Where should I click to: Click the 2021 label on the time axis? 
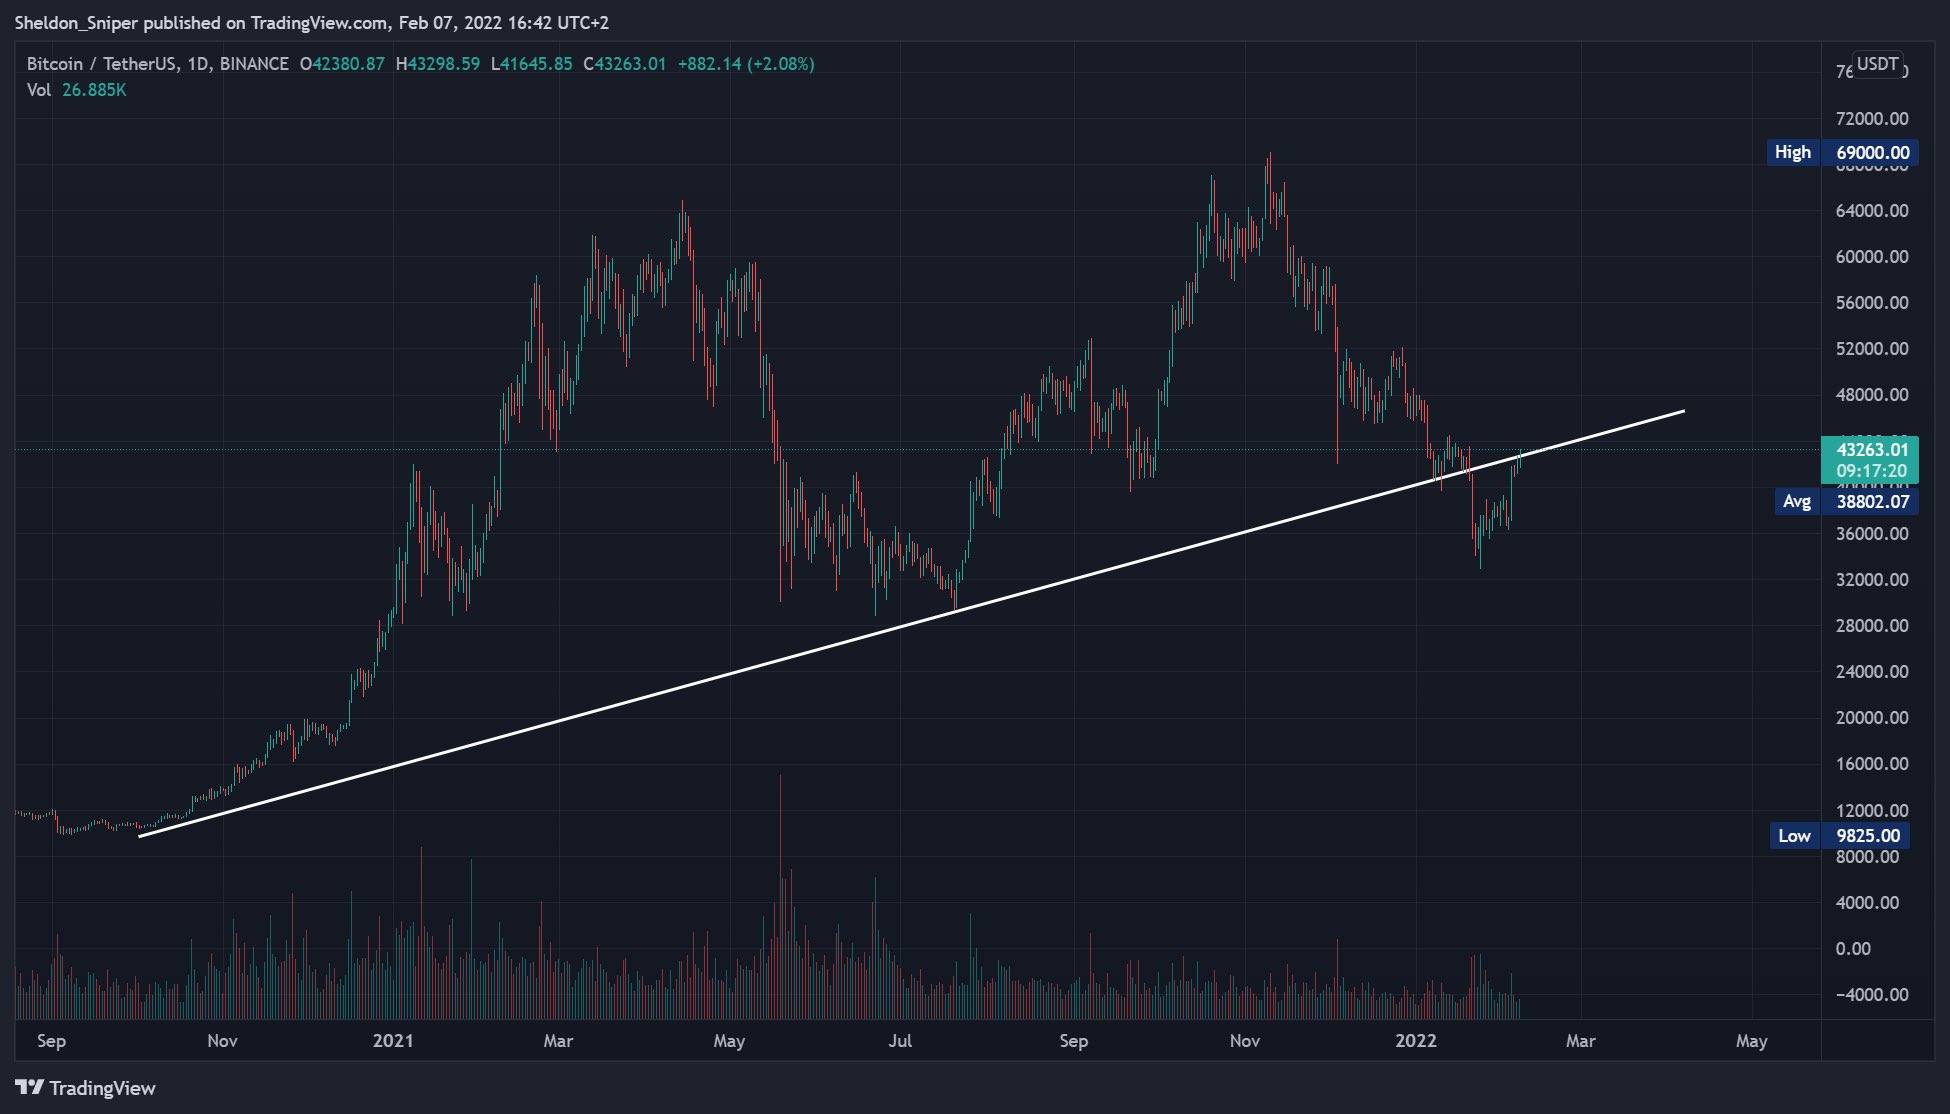pos(393,1041)
